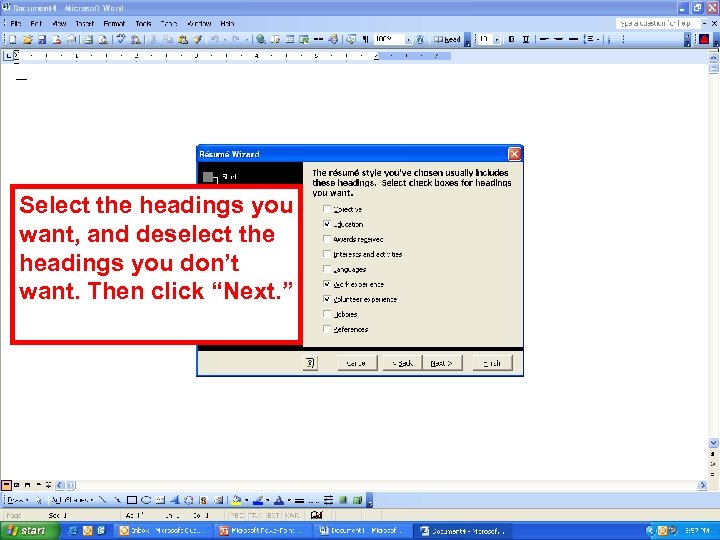Click the Fill Color paint bucket

click(236, 500)
